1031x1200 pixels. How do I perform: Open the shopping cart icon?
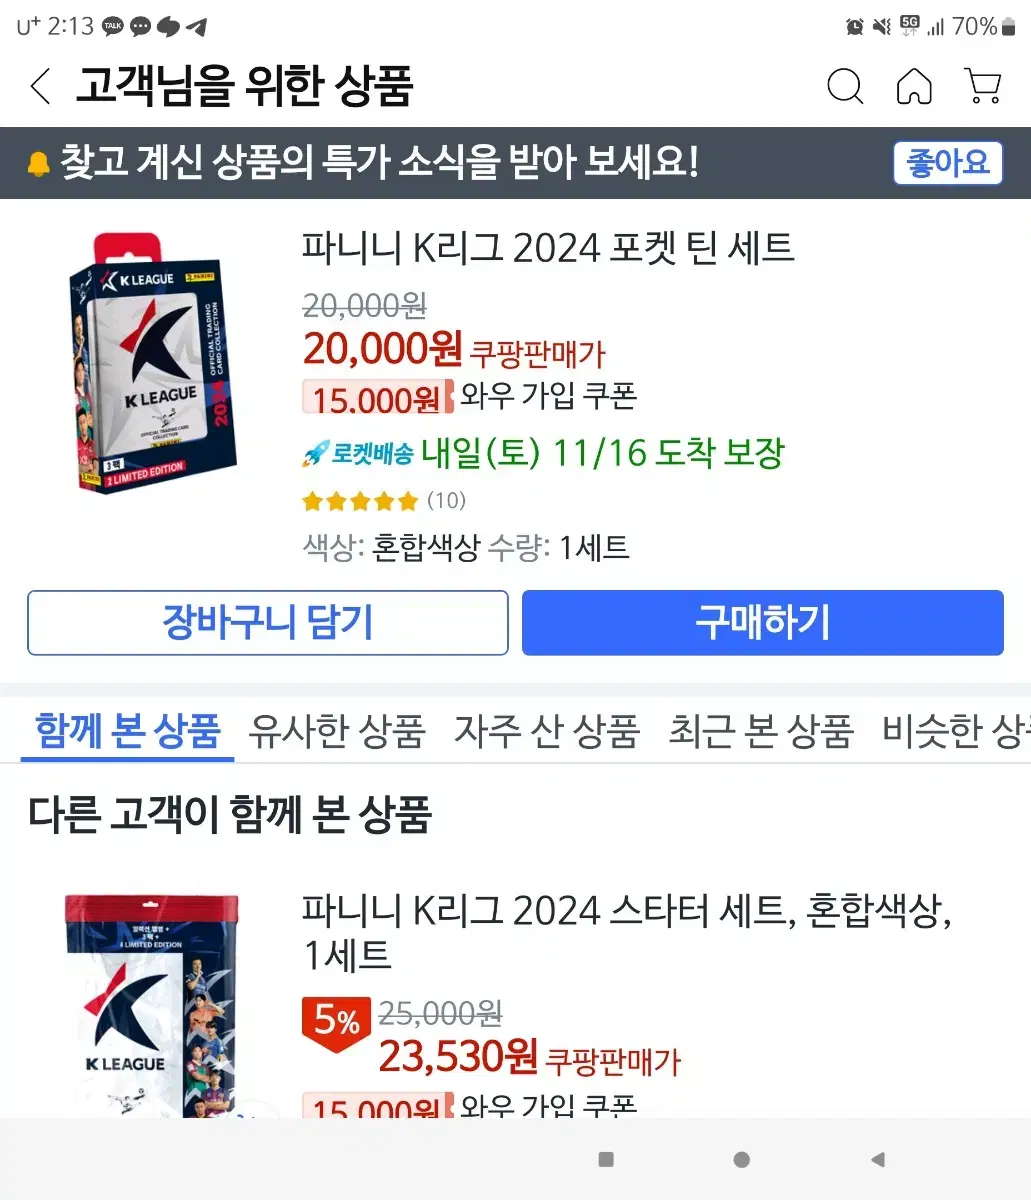click(983, 87)
